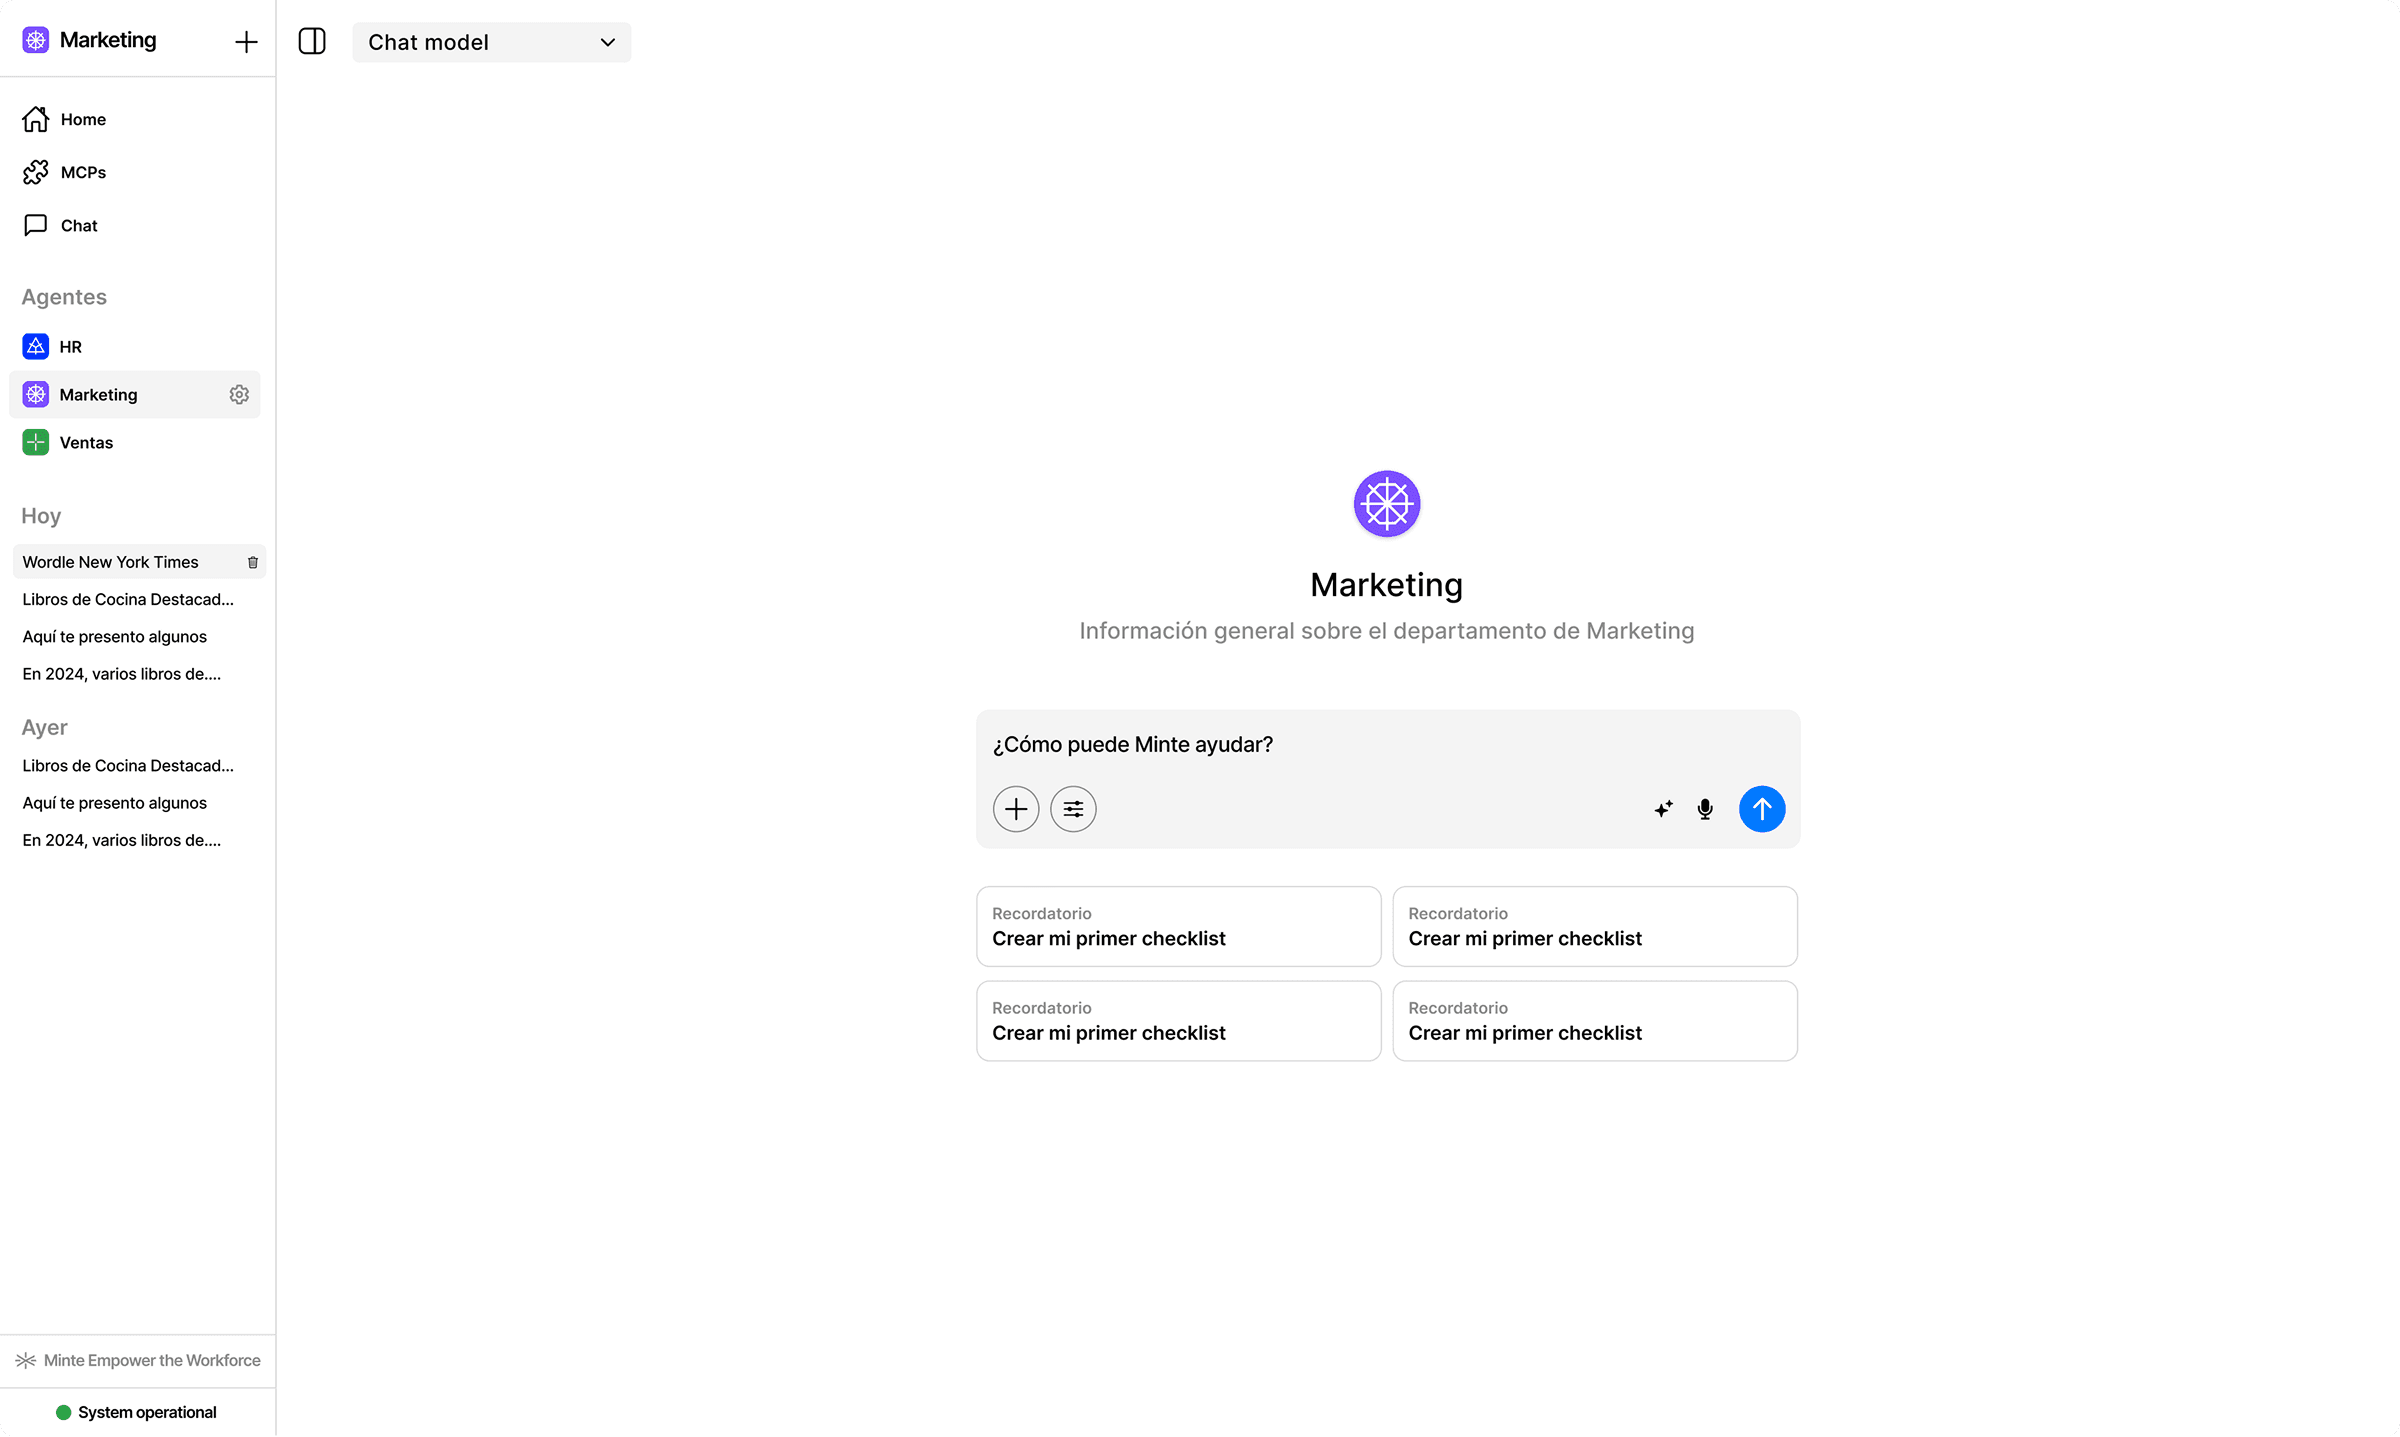Click the System operational status indicator

point(137,1412)
